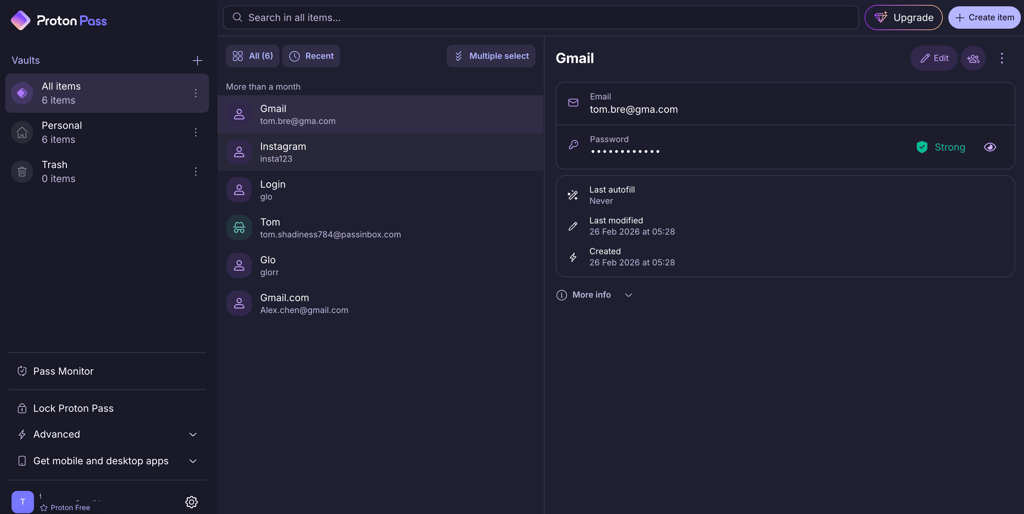This screenshot has width=1024, height=514.
Task: Open All items vault options menu
Action: coord(195,93)
